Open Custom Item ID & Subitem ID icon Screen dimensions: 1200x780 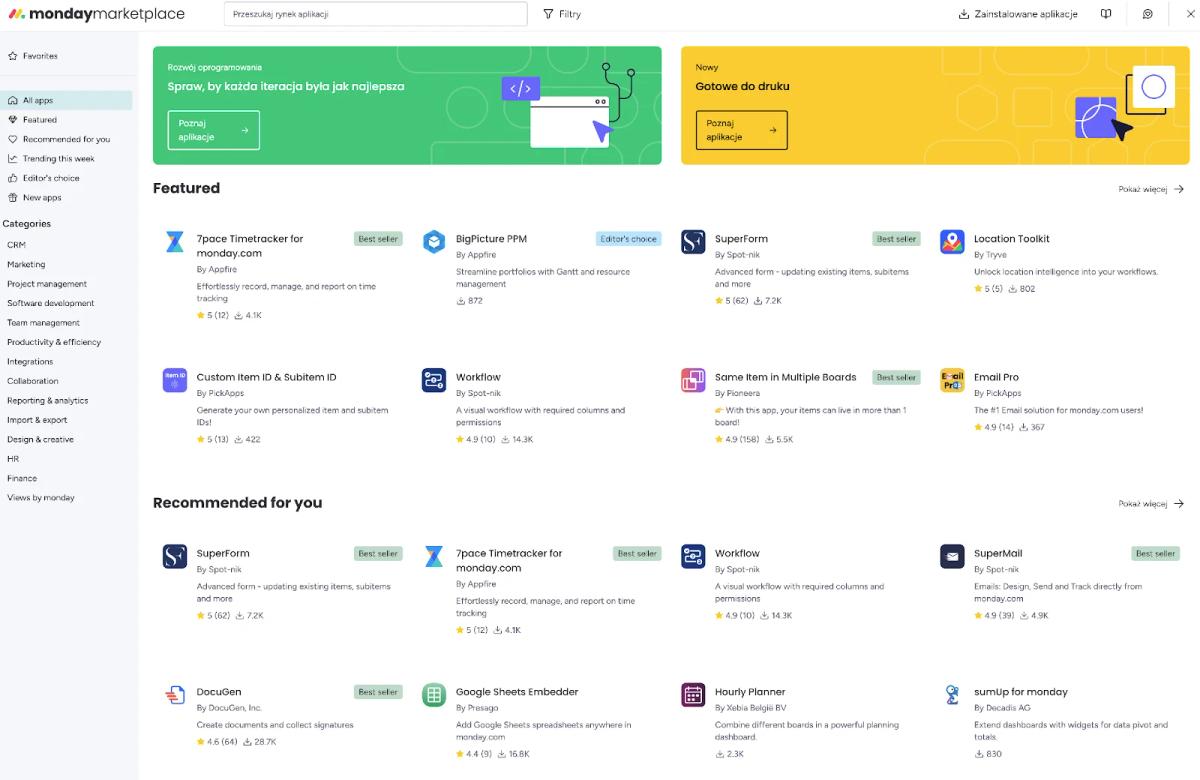click(175, 380)
